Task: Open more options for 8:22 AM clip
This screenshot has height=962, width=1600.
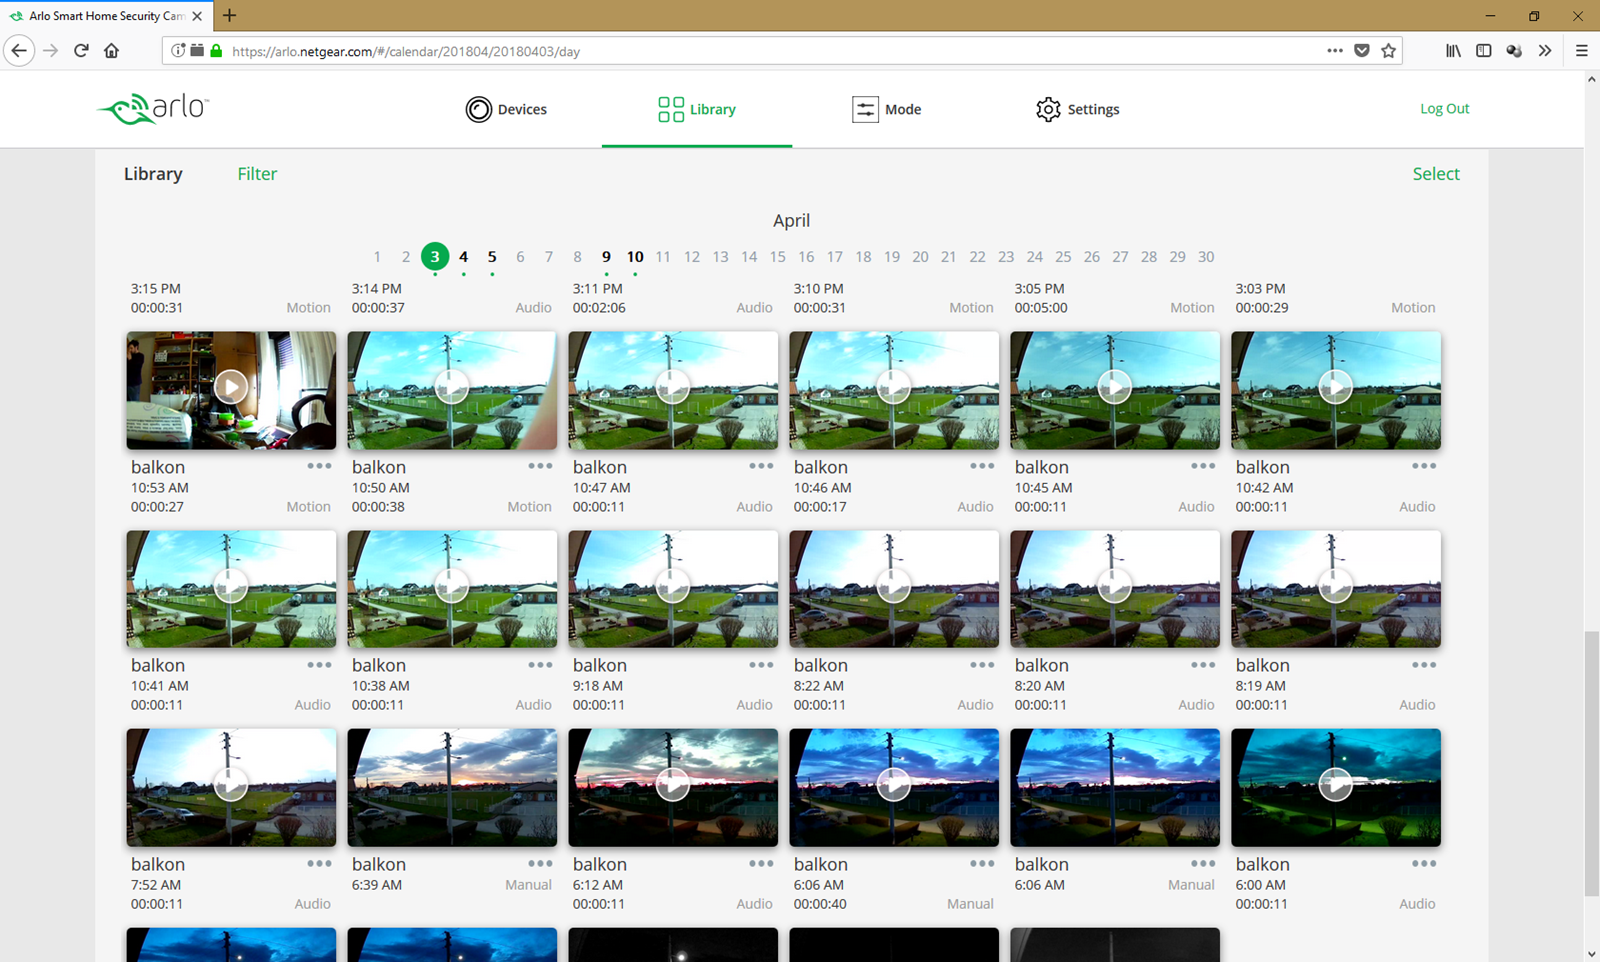Action: (982, 665)
